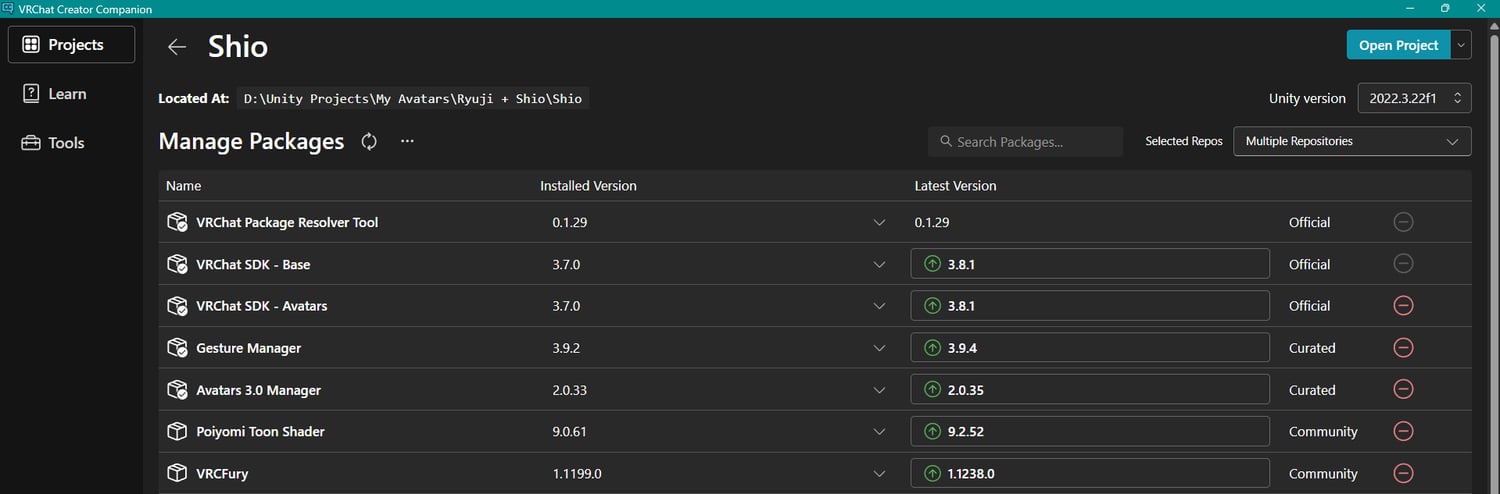Remove the Avatars 3.0 Manager package
Screen dimensions: 1500x494
click(x=1403, y=390)
